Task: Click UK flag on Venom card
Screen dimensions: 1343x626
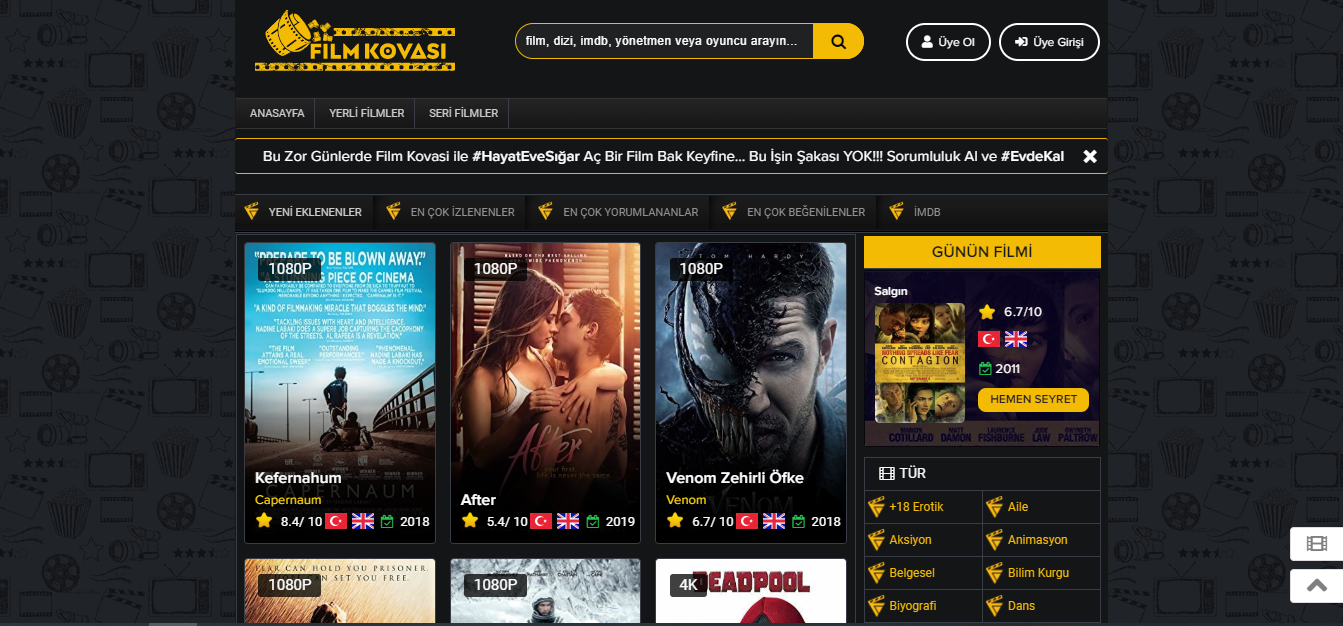Action: pyautogui.click(x=774, y=521)
